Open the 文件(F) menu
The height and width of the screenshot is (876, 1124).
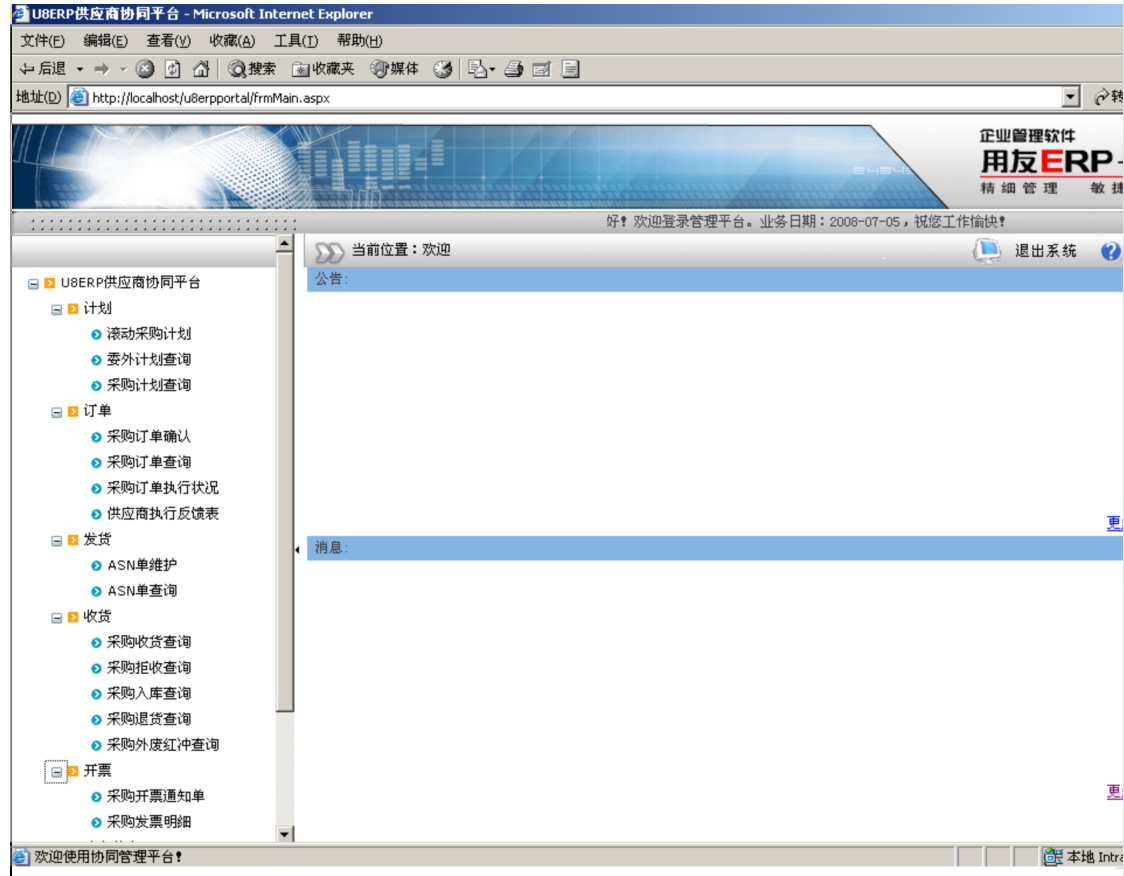[x=42, y=41]
